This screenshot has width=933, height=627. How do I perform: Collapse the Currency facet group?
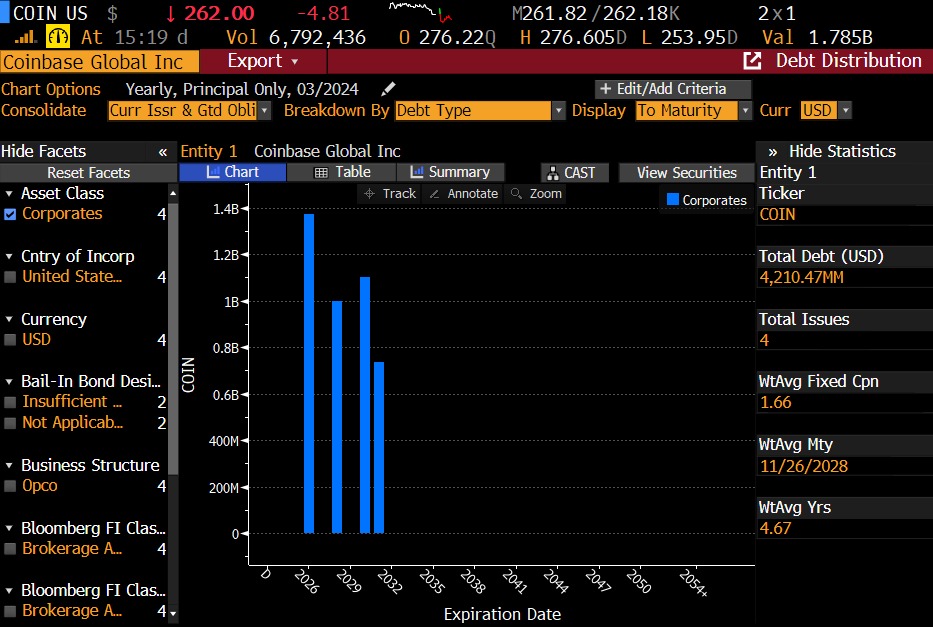pos(9,319)
